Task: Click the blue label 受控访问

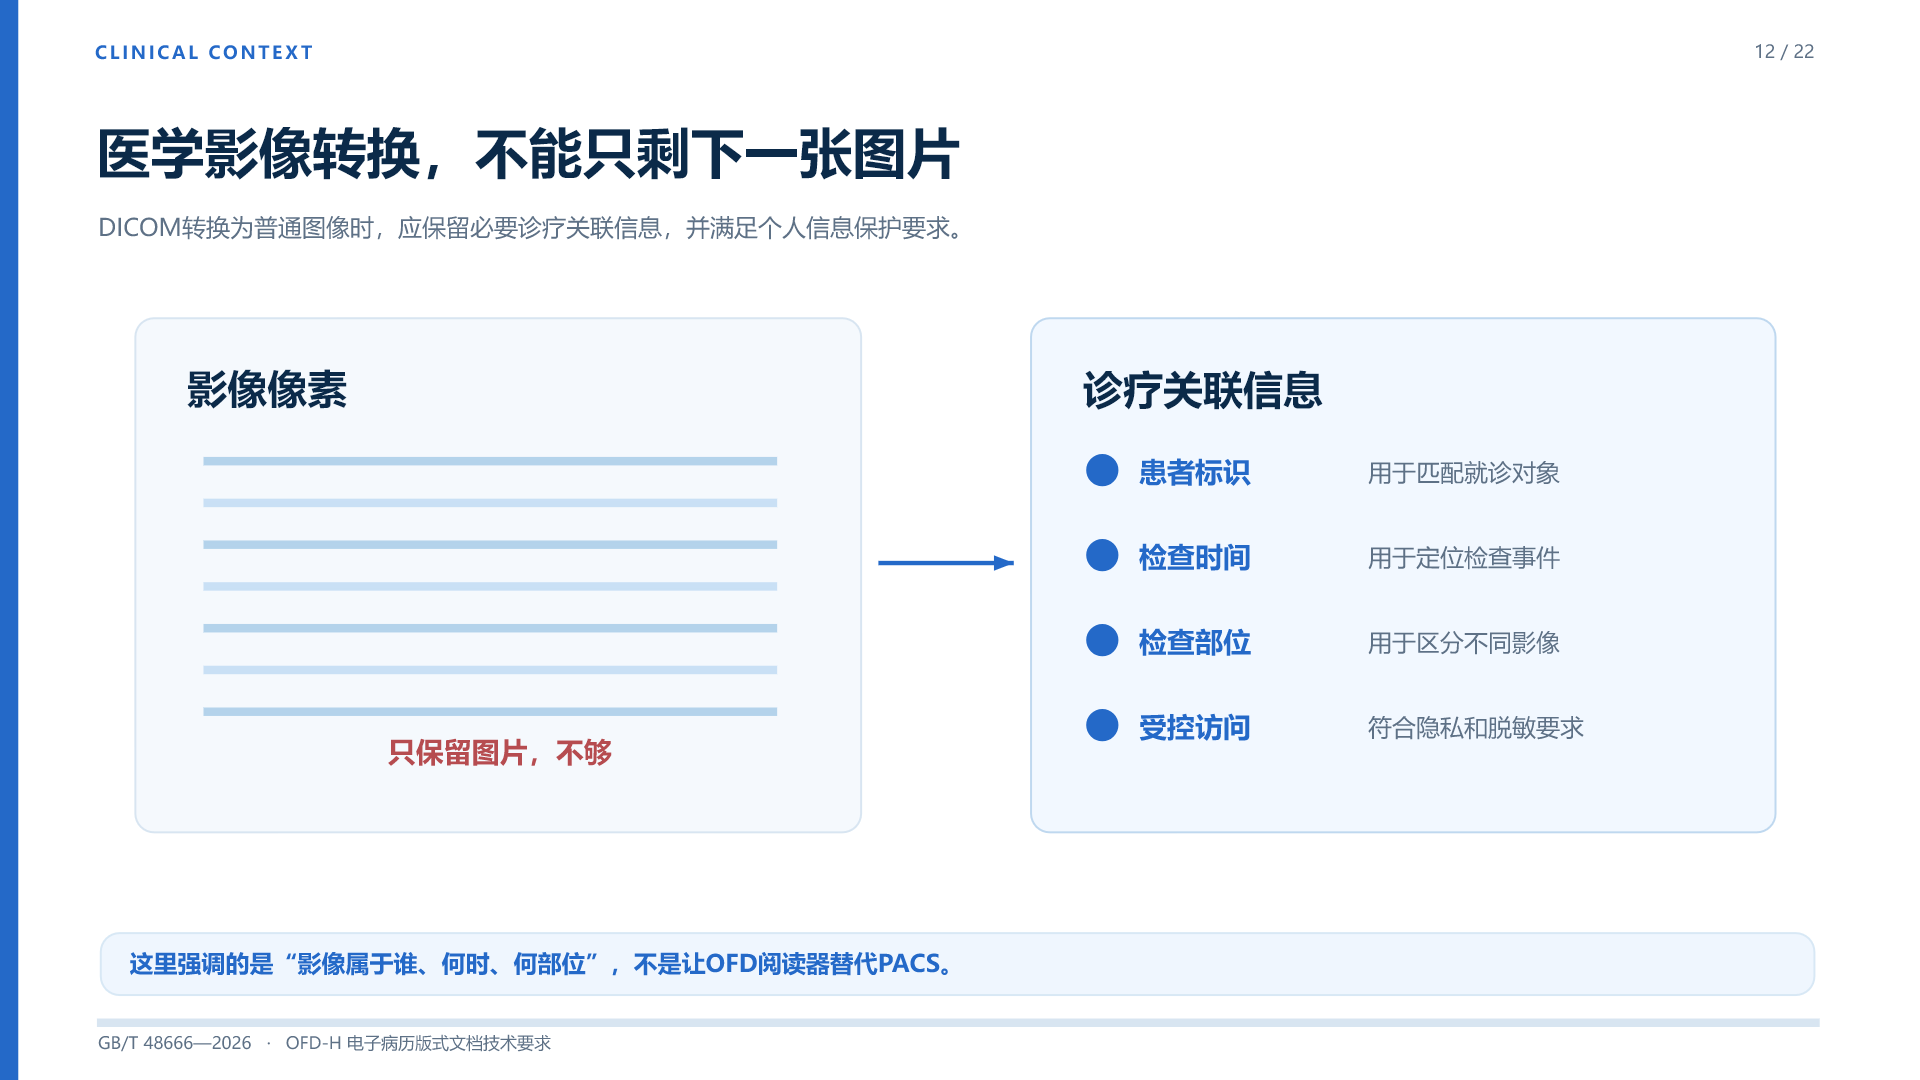Action: click(x=1195, y=727)
